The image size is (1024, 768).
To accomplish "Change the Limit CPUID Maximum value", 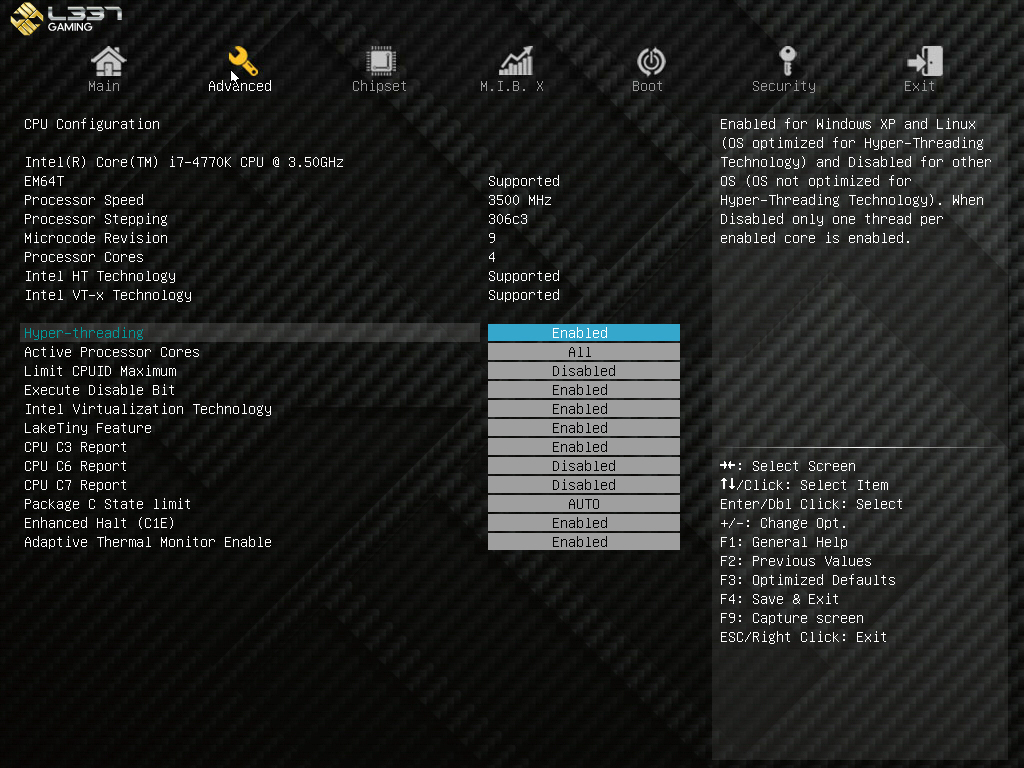I will coord(583,371).
